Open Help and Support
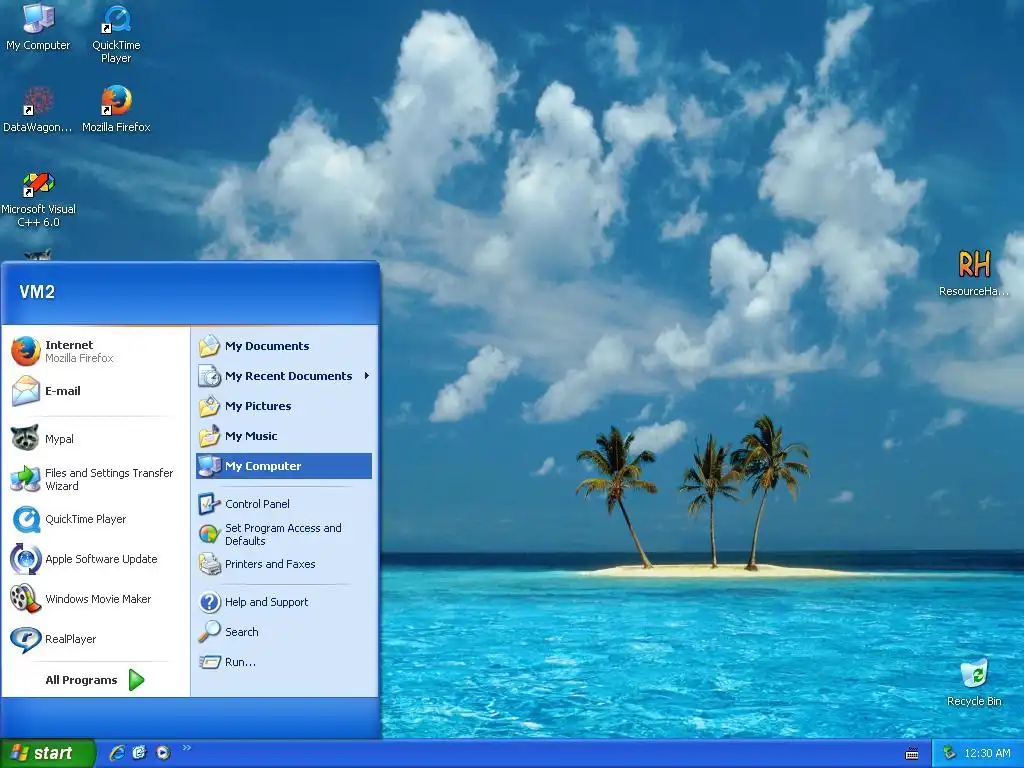This screenshot has width=1024, height=768. [283, 602]
